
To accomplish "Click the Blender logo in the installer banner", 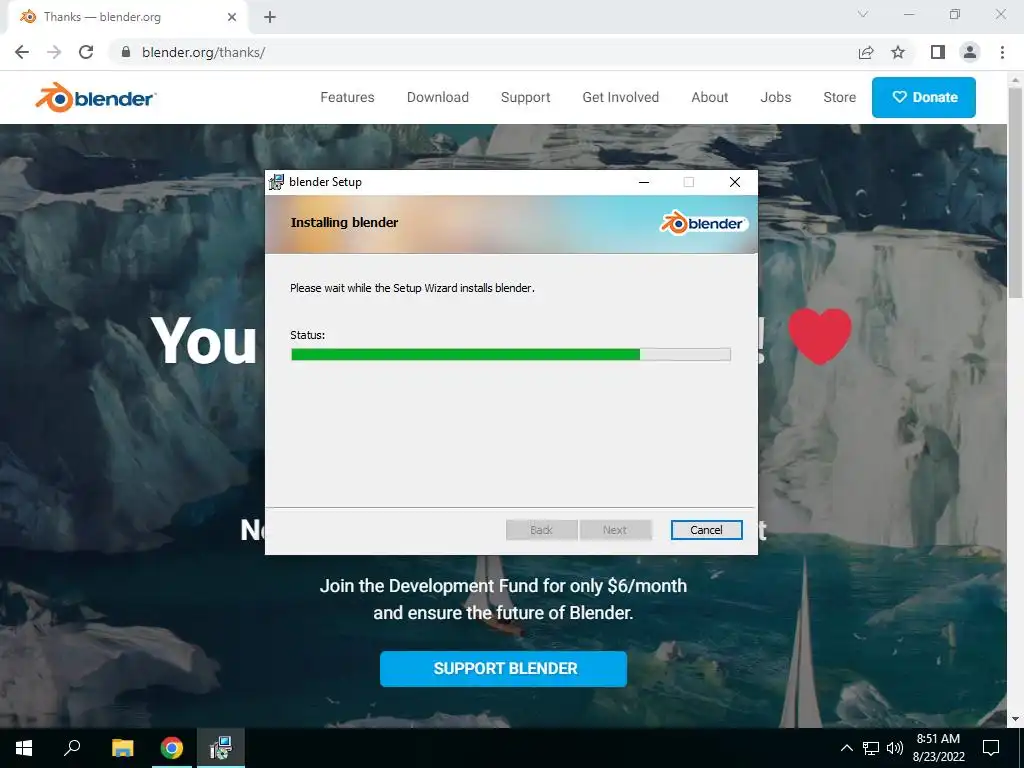I will click(703, 223).
